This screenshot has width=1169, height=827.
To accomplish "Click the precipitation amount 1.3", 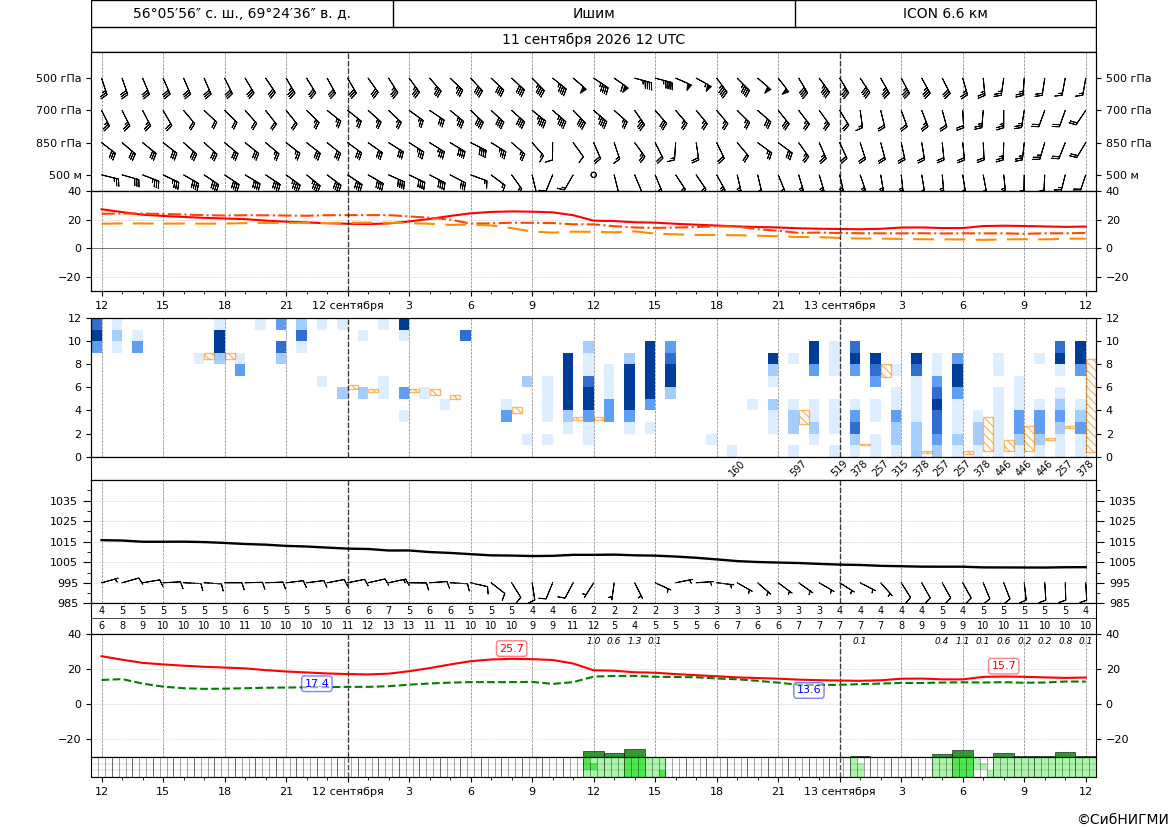I will [634, 641].
